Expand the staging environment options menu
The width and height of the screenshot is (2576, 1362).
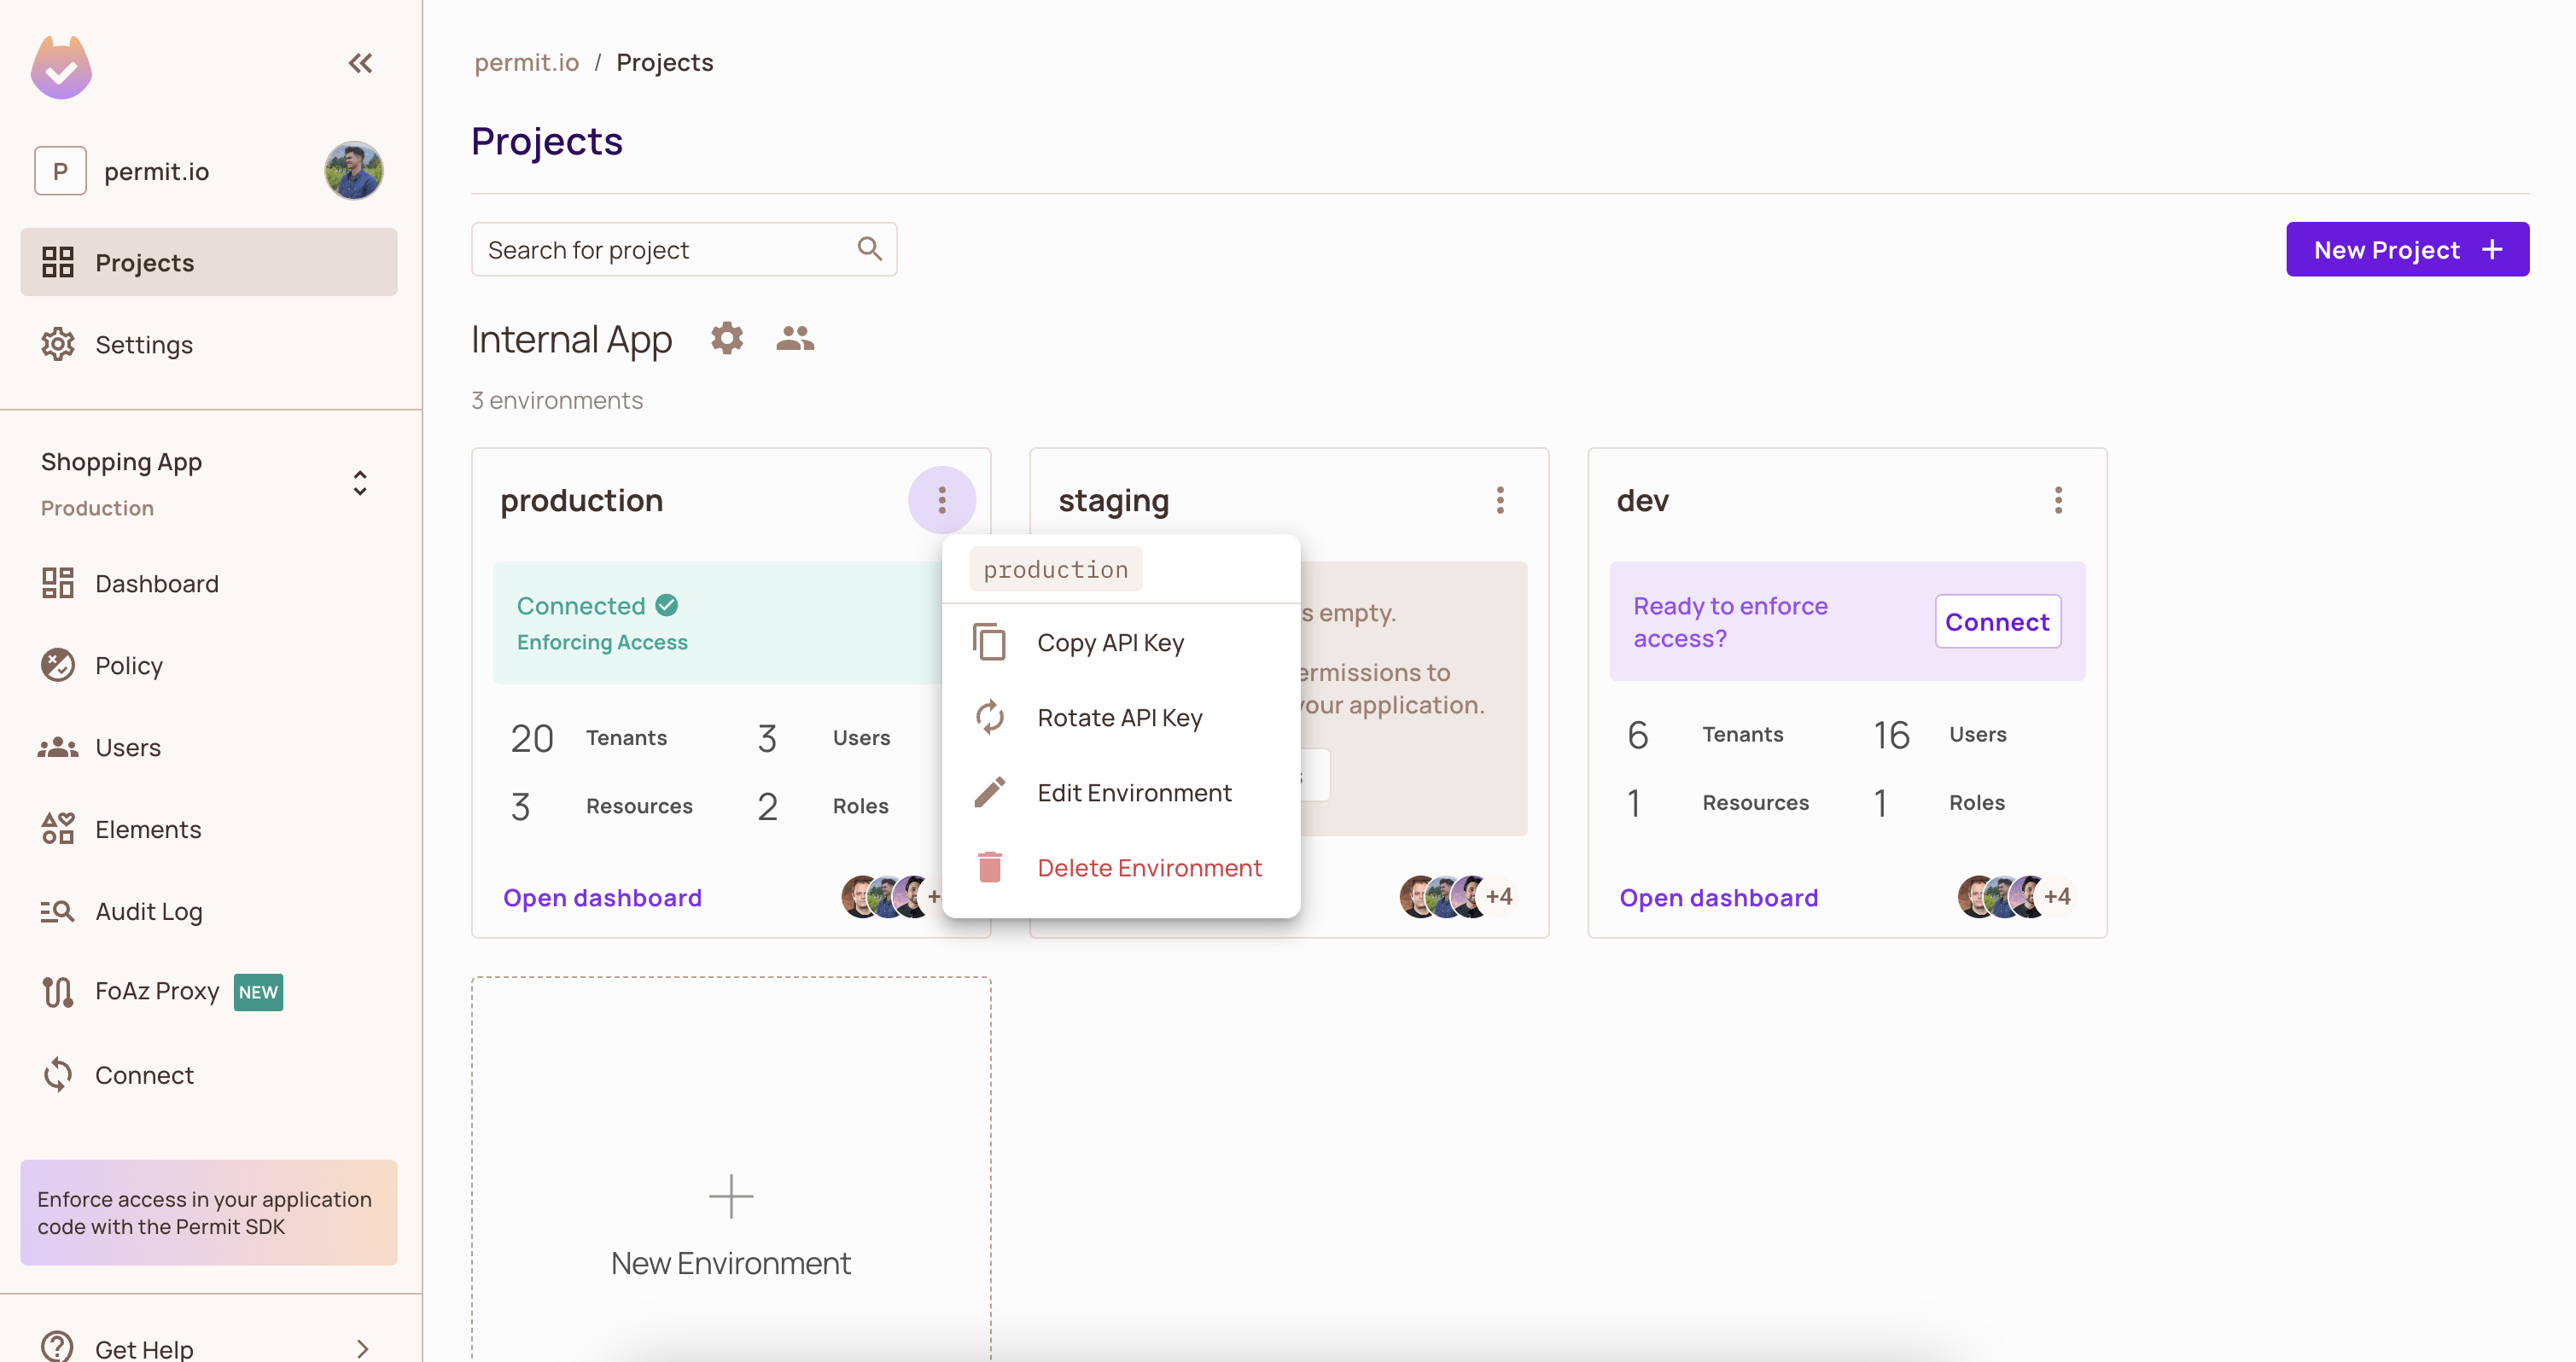point(1500,499)
